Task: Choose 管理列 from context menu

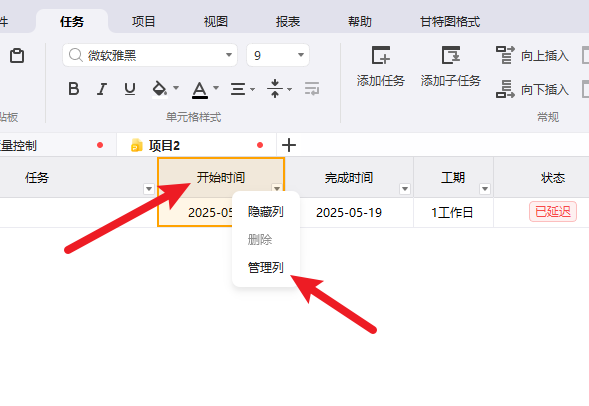Action: point(266,267)
